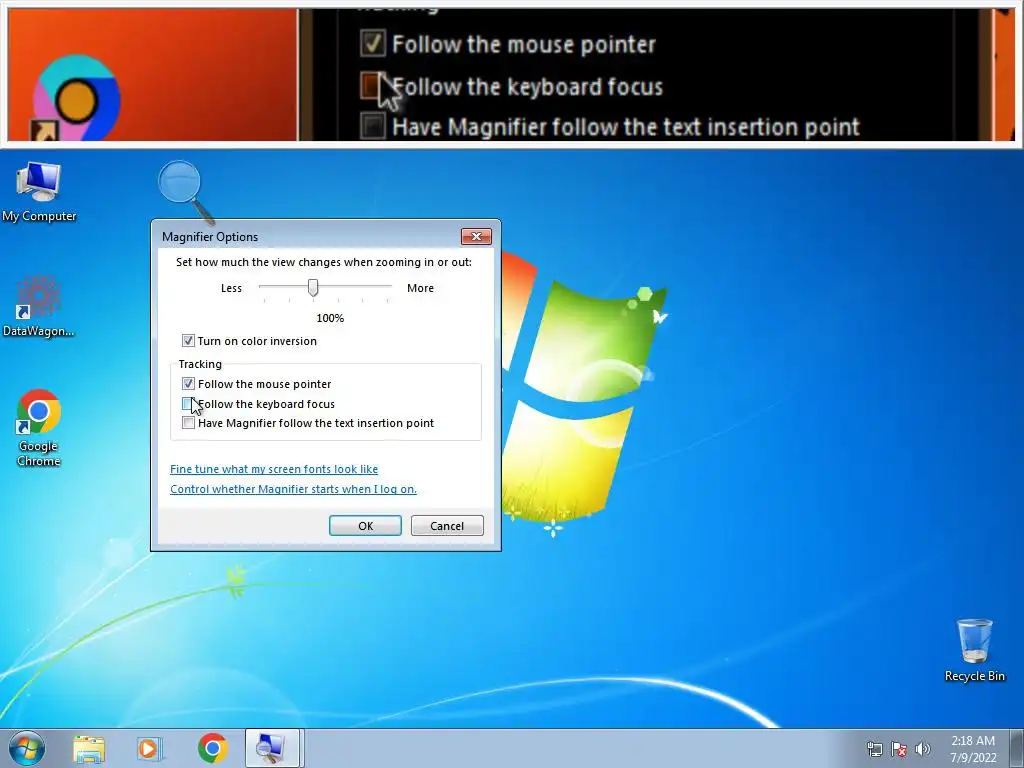Enable Follow the keyboard focus
Viewport: 1024px width, 768px height.
(188, 404)
